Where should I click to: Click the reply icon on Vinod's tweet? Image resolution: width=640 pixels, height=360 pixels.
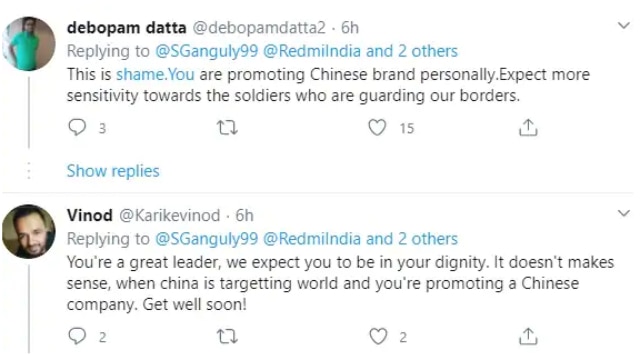coord(77,336)
